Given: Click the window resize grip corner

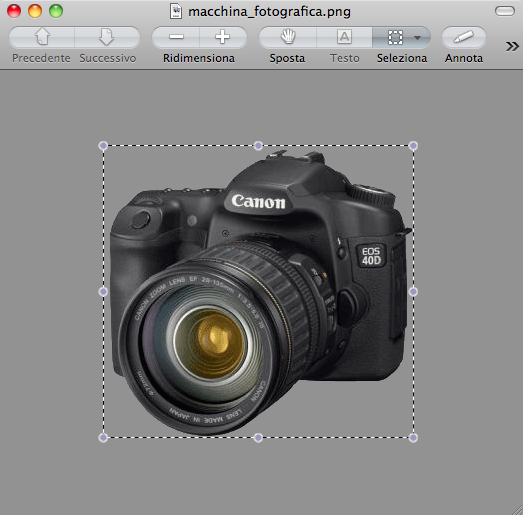Looking at the screenshot, I should pyautogui.click(x=517, y=509).
